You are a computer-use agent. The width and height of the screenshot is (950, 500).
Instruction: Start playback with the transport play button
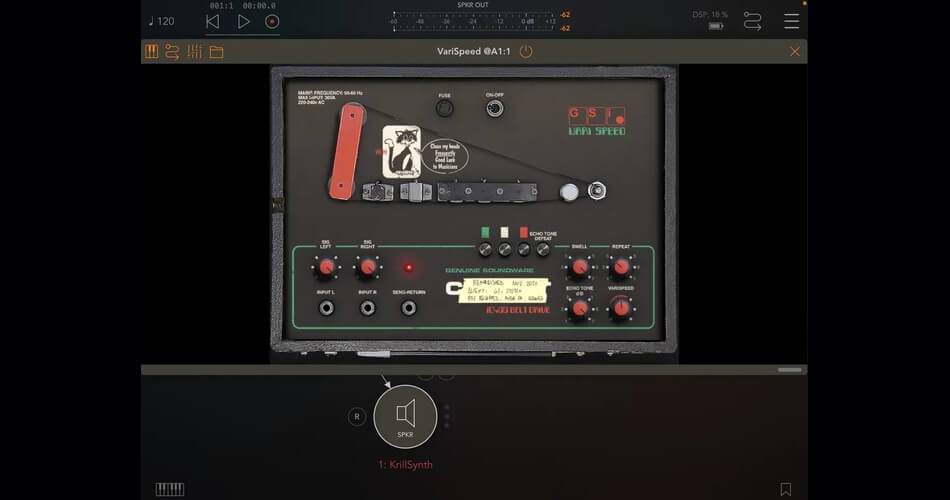[x=244, y=22]
